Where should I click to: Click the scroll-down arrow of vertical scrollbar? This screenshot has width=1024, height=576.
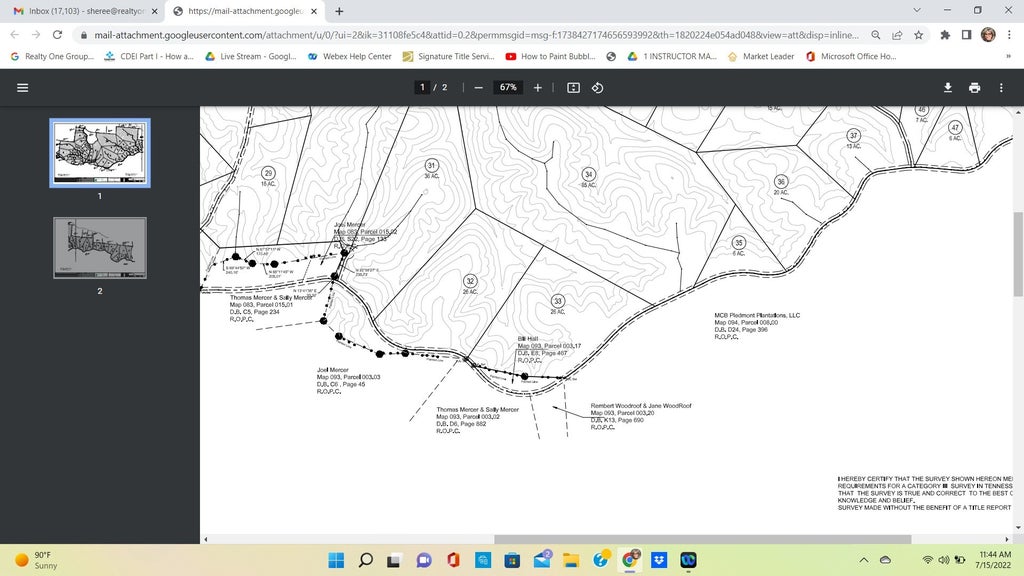1017,528
